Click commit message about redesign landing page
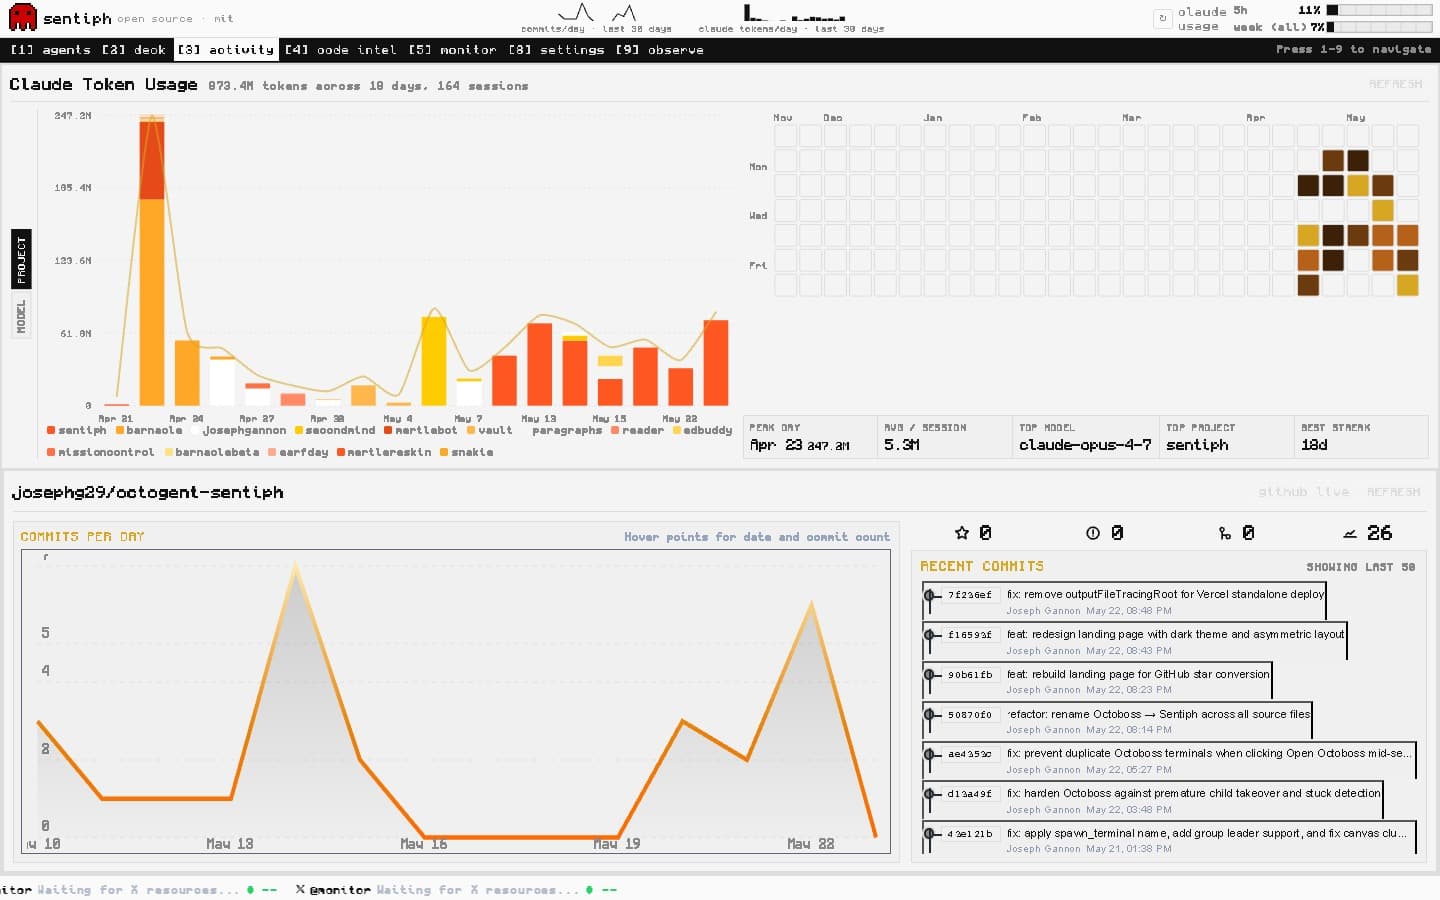The image size is (1440, 900). coord(1175,634)
